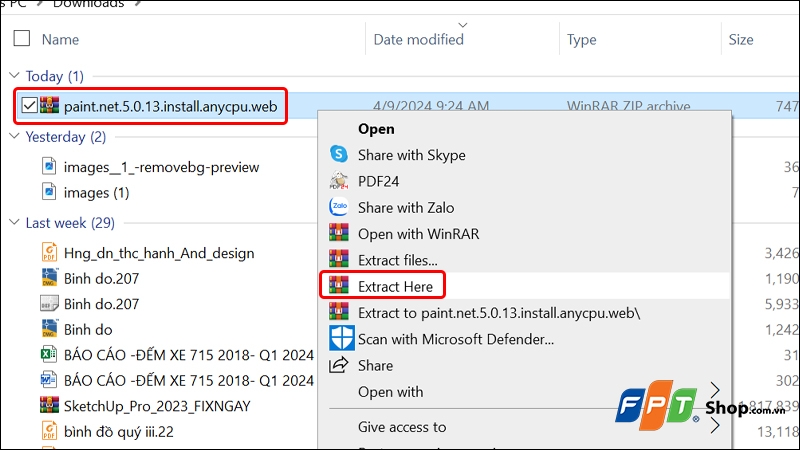Click the paint.net archive file icon
The image size is (800, 450).
coord(49,105)
